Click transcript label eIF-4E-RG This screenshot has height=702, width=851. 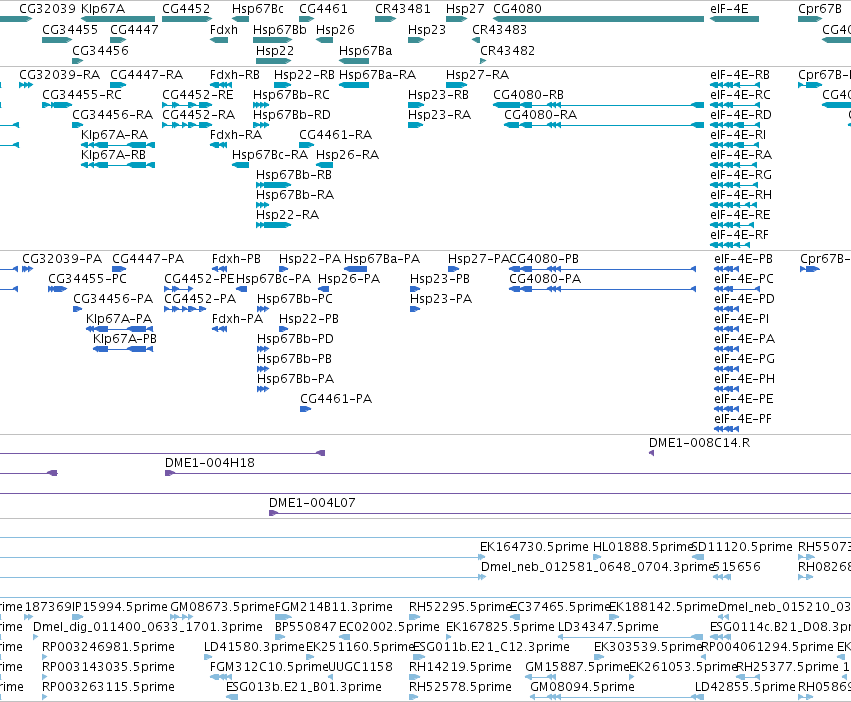(x=740, y=175)
